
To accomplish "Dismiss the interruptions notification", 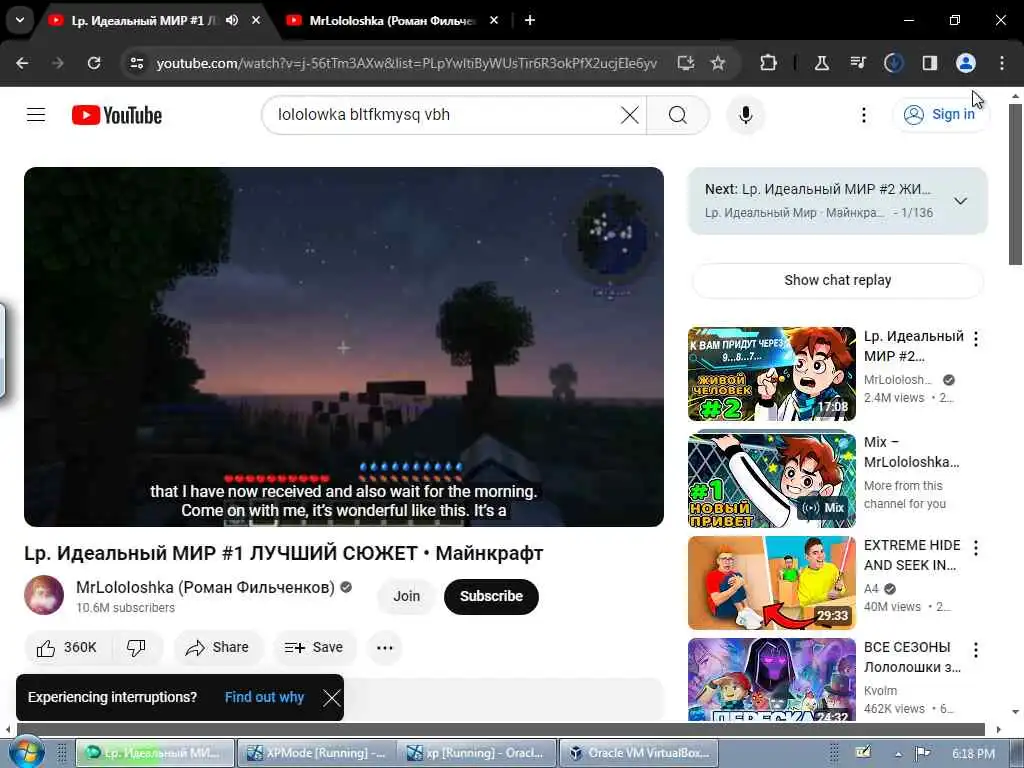I will click(332, 697).
